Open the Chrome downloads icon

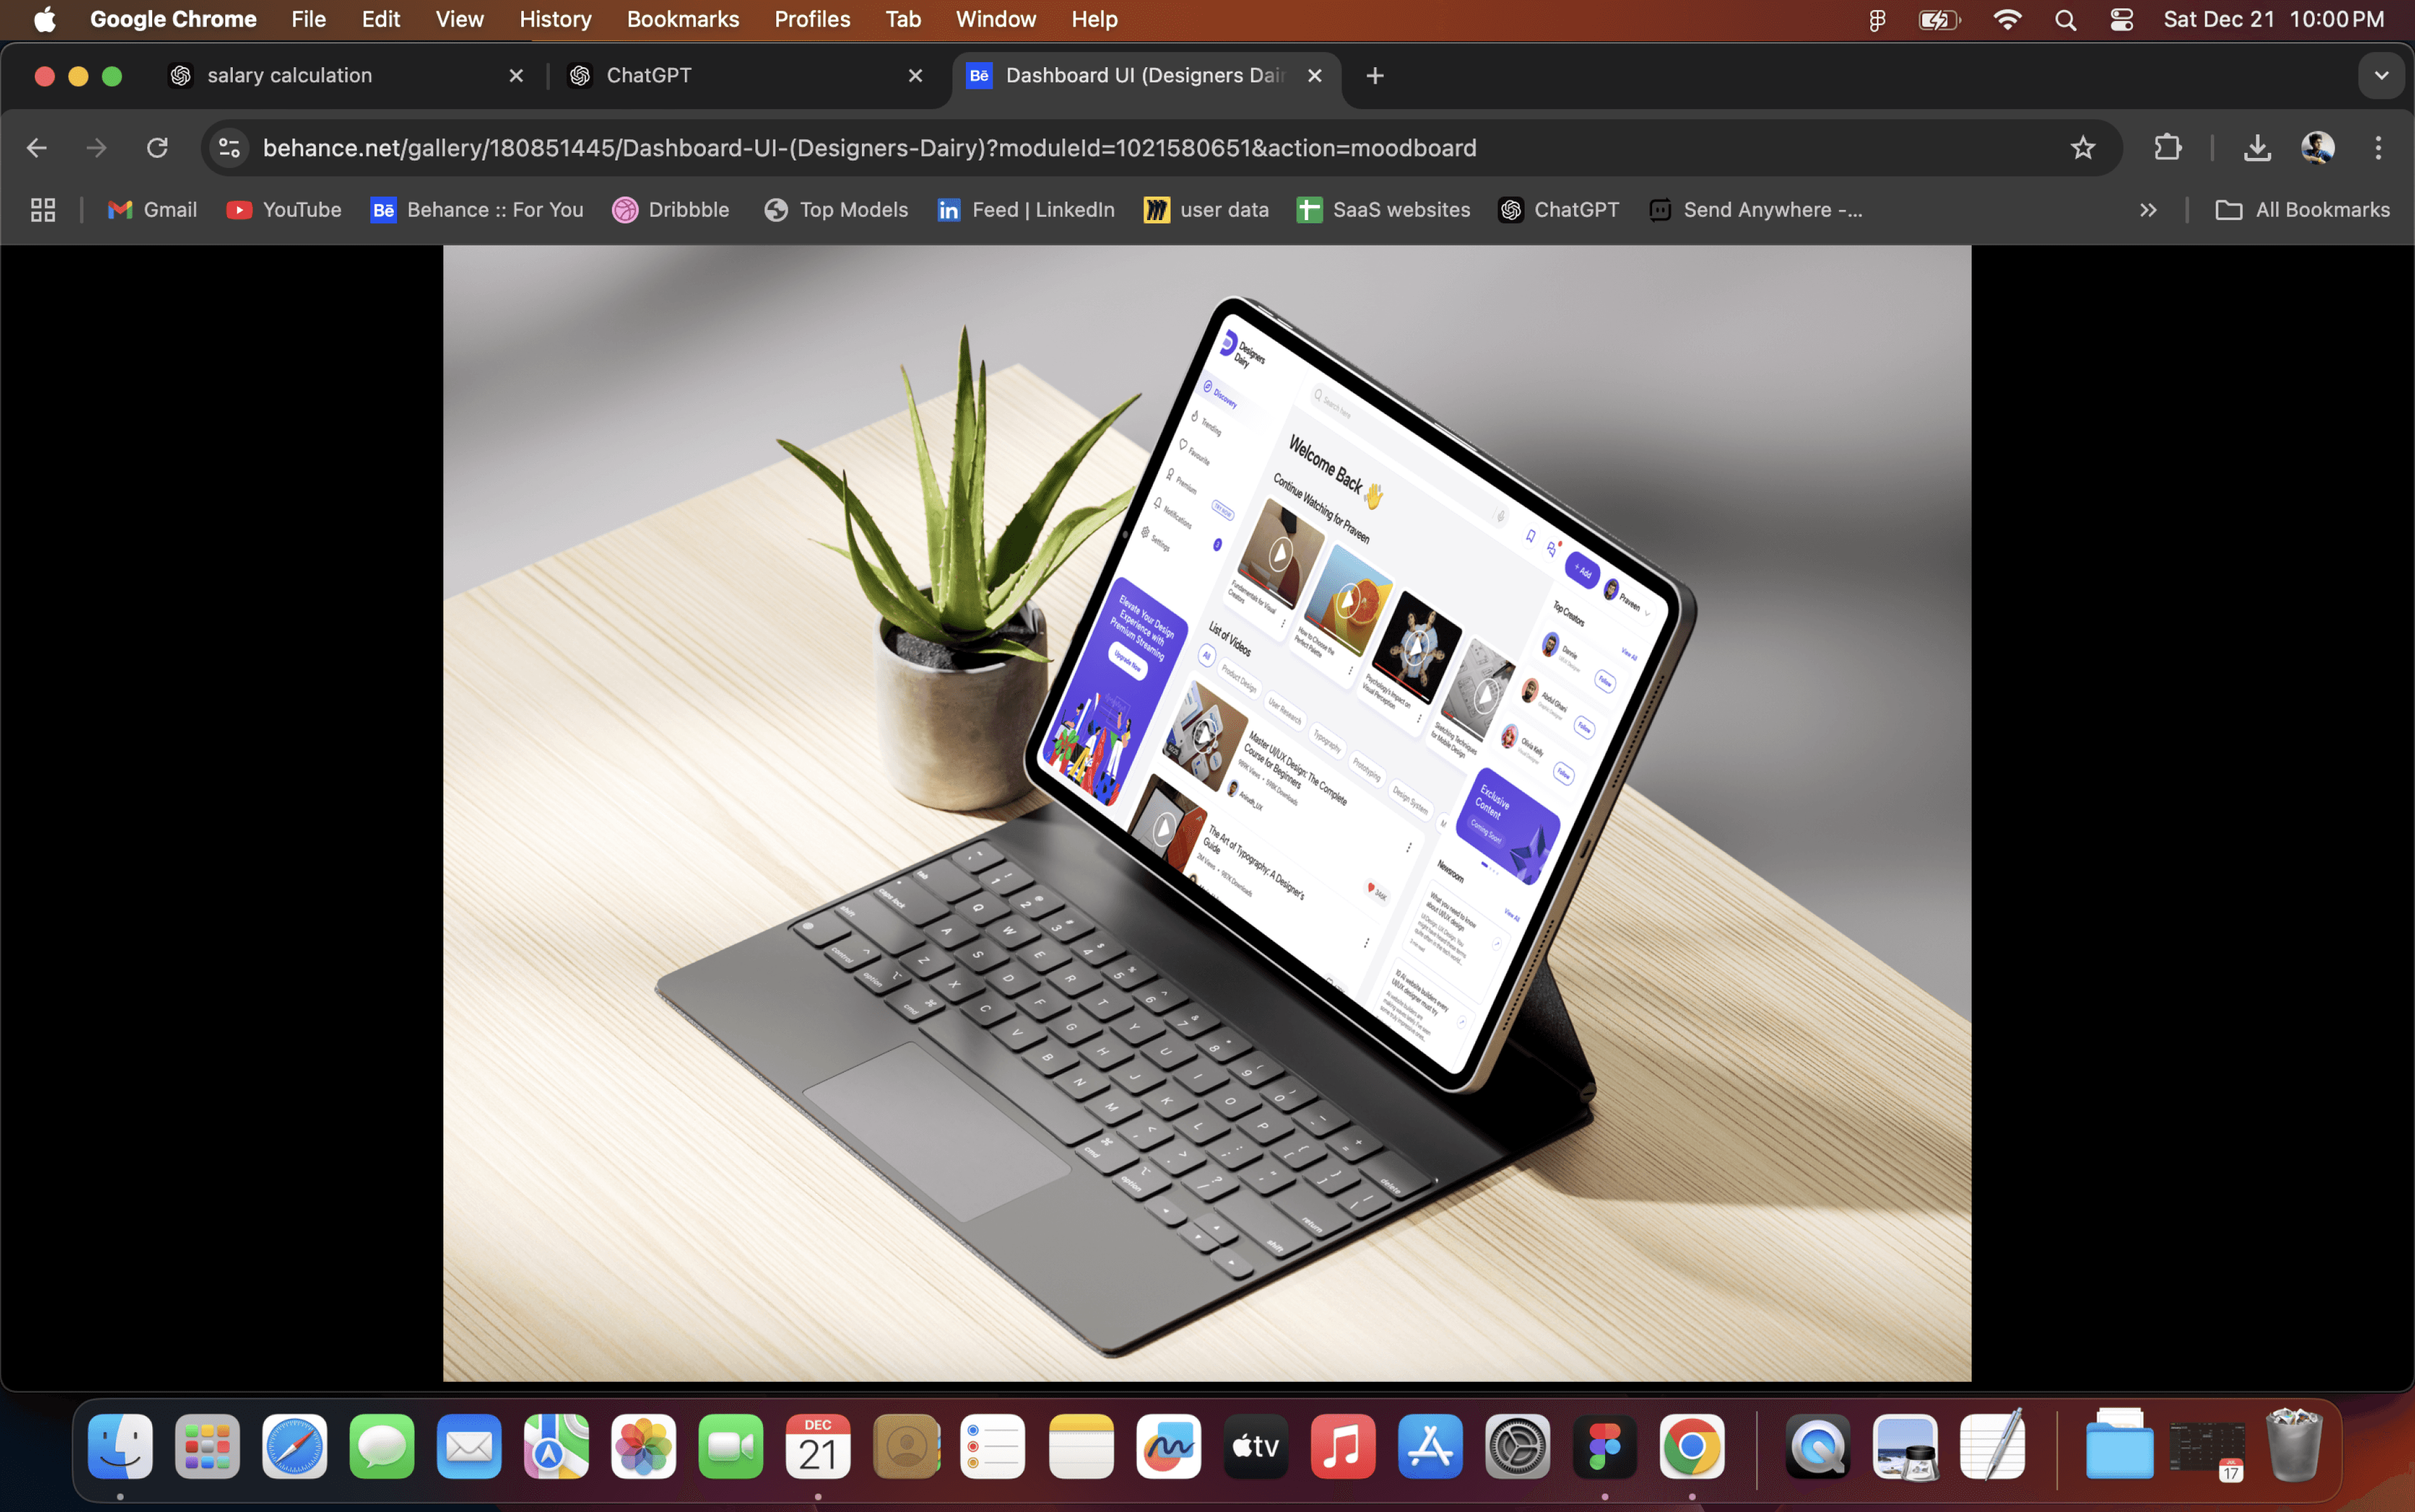(2256, 148)
